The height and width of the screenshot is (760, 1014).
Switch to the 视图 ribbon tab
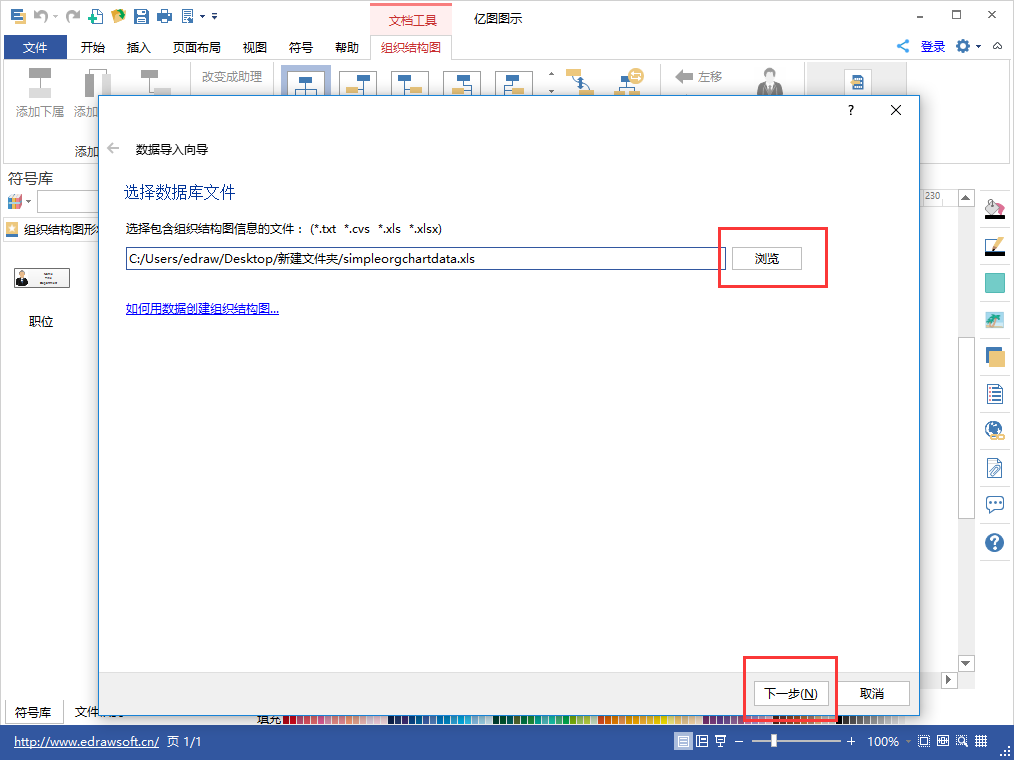click(x=255, y=47)
